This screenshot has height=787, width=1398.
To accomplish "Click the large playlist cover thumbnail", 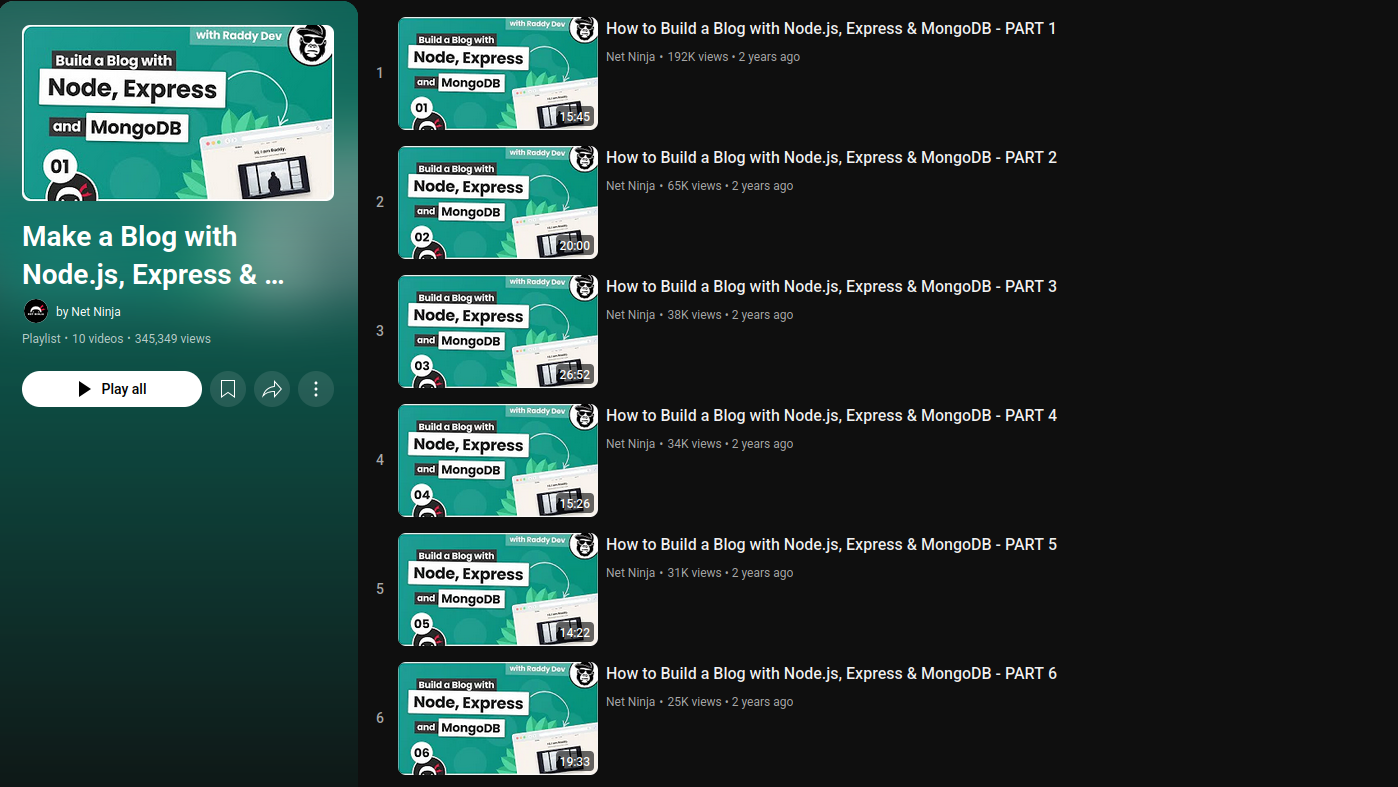I will [x=178, y=113].
